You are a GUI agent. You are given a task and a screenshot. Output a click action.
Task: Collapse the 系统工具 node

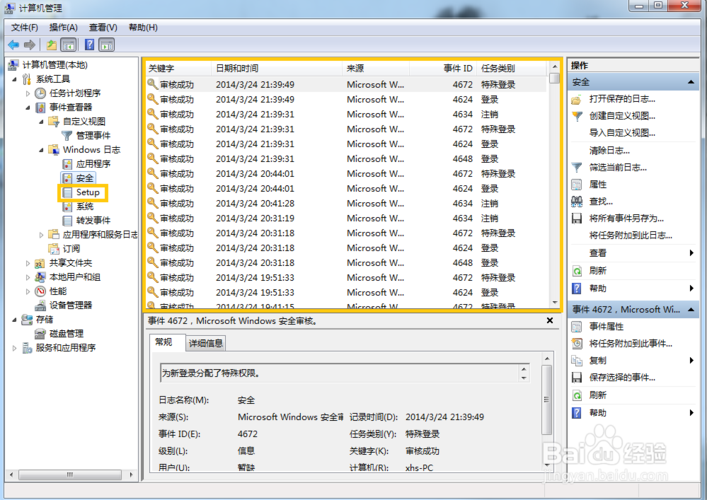14,79
